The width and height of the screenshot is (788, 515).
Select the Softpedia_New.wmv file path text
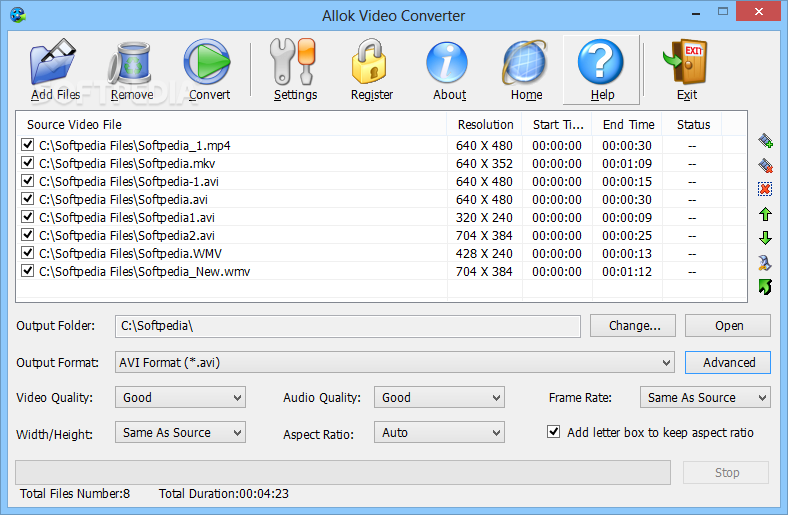pyautogui.click(x=144, y=271)
